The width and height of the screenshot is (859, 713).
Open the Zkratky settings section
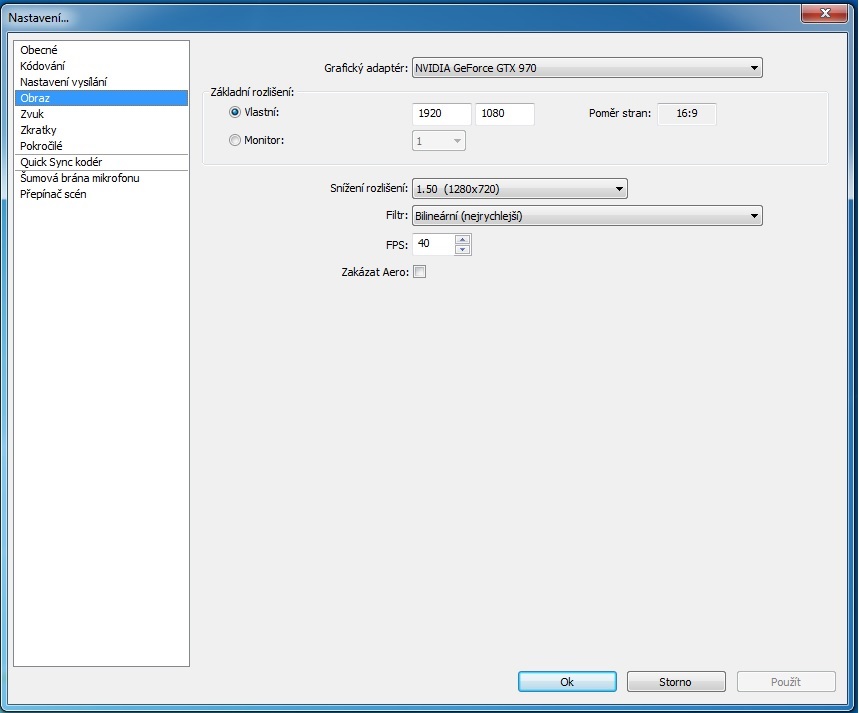click(101, 130)
